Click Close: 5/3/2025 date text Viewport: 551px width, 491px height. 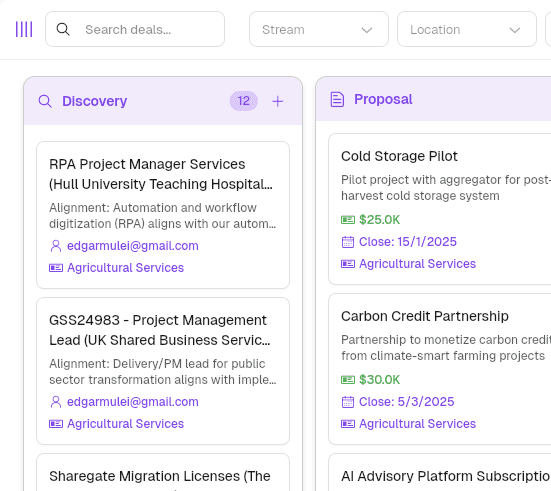pos(407,402)
